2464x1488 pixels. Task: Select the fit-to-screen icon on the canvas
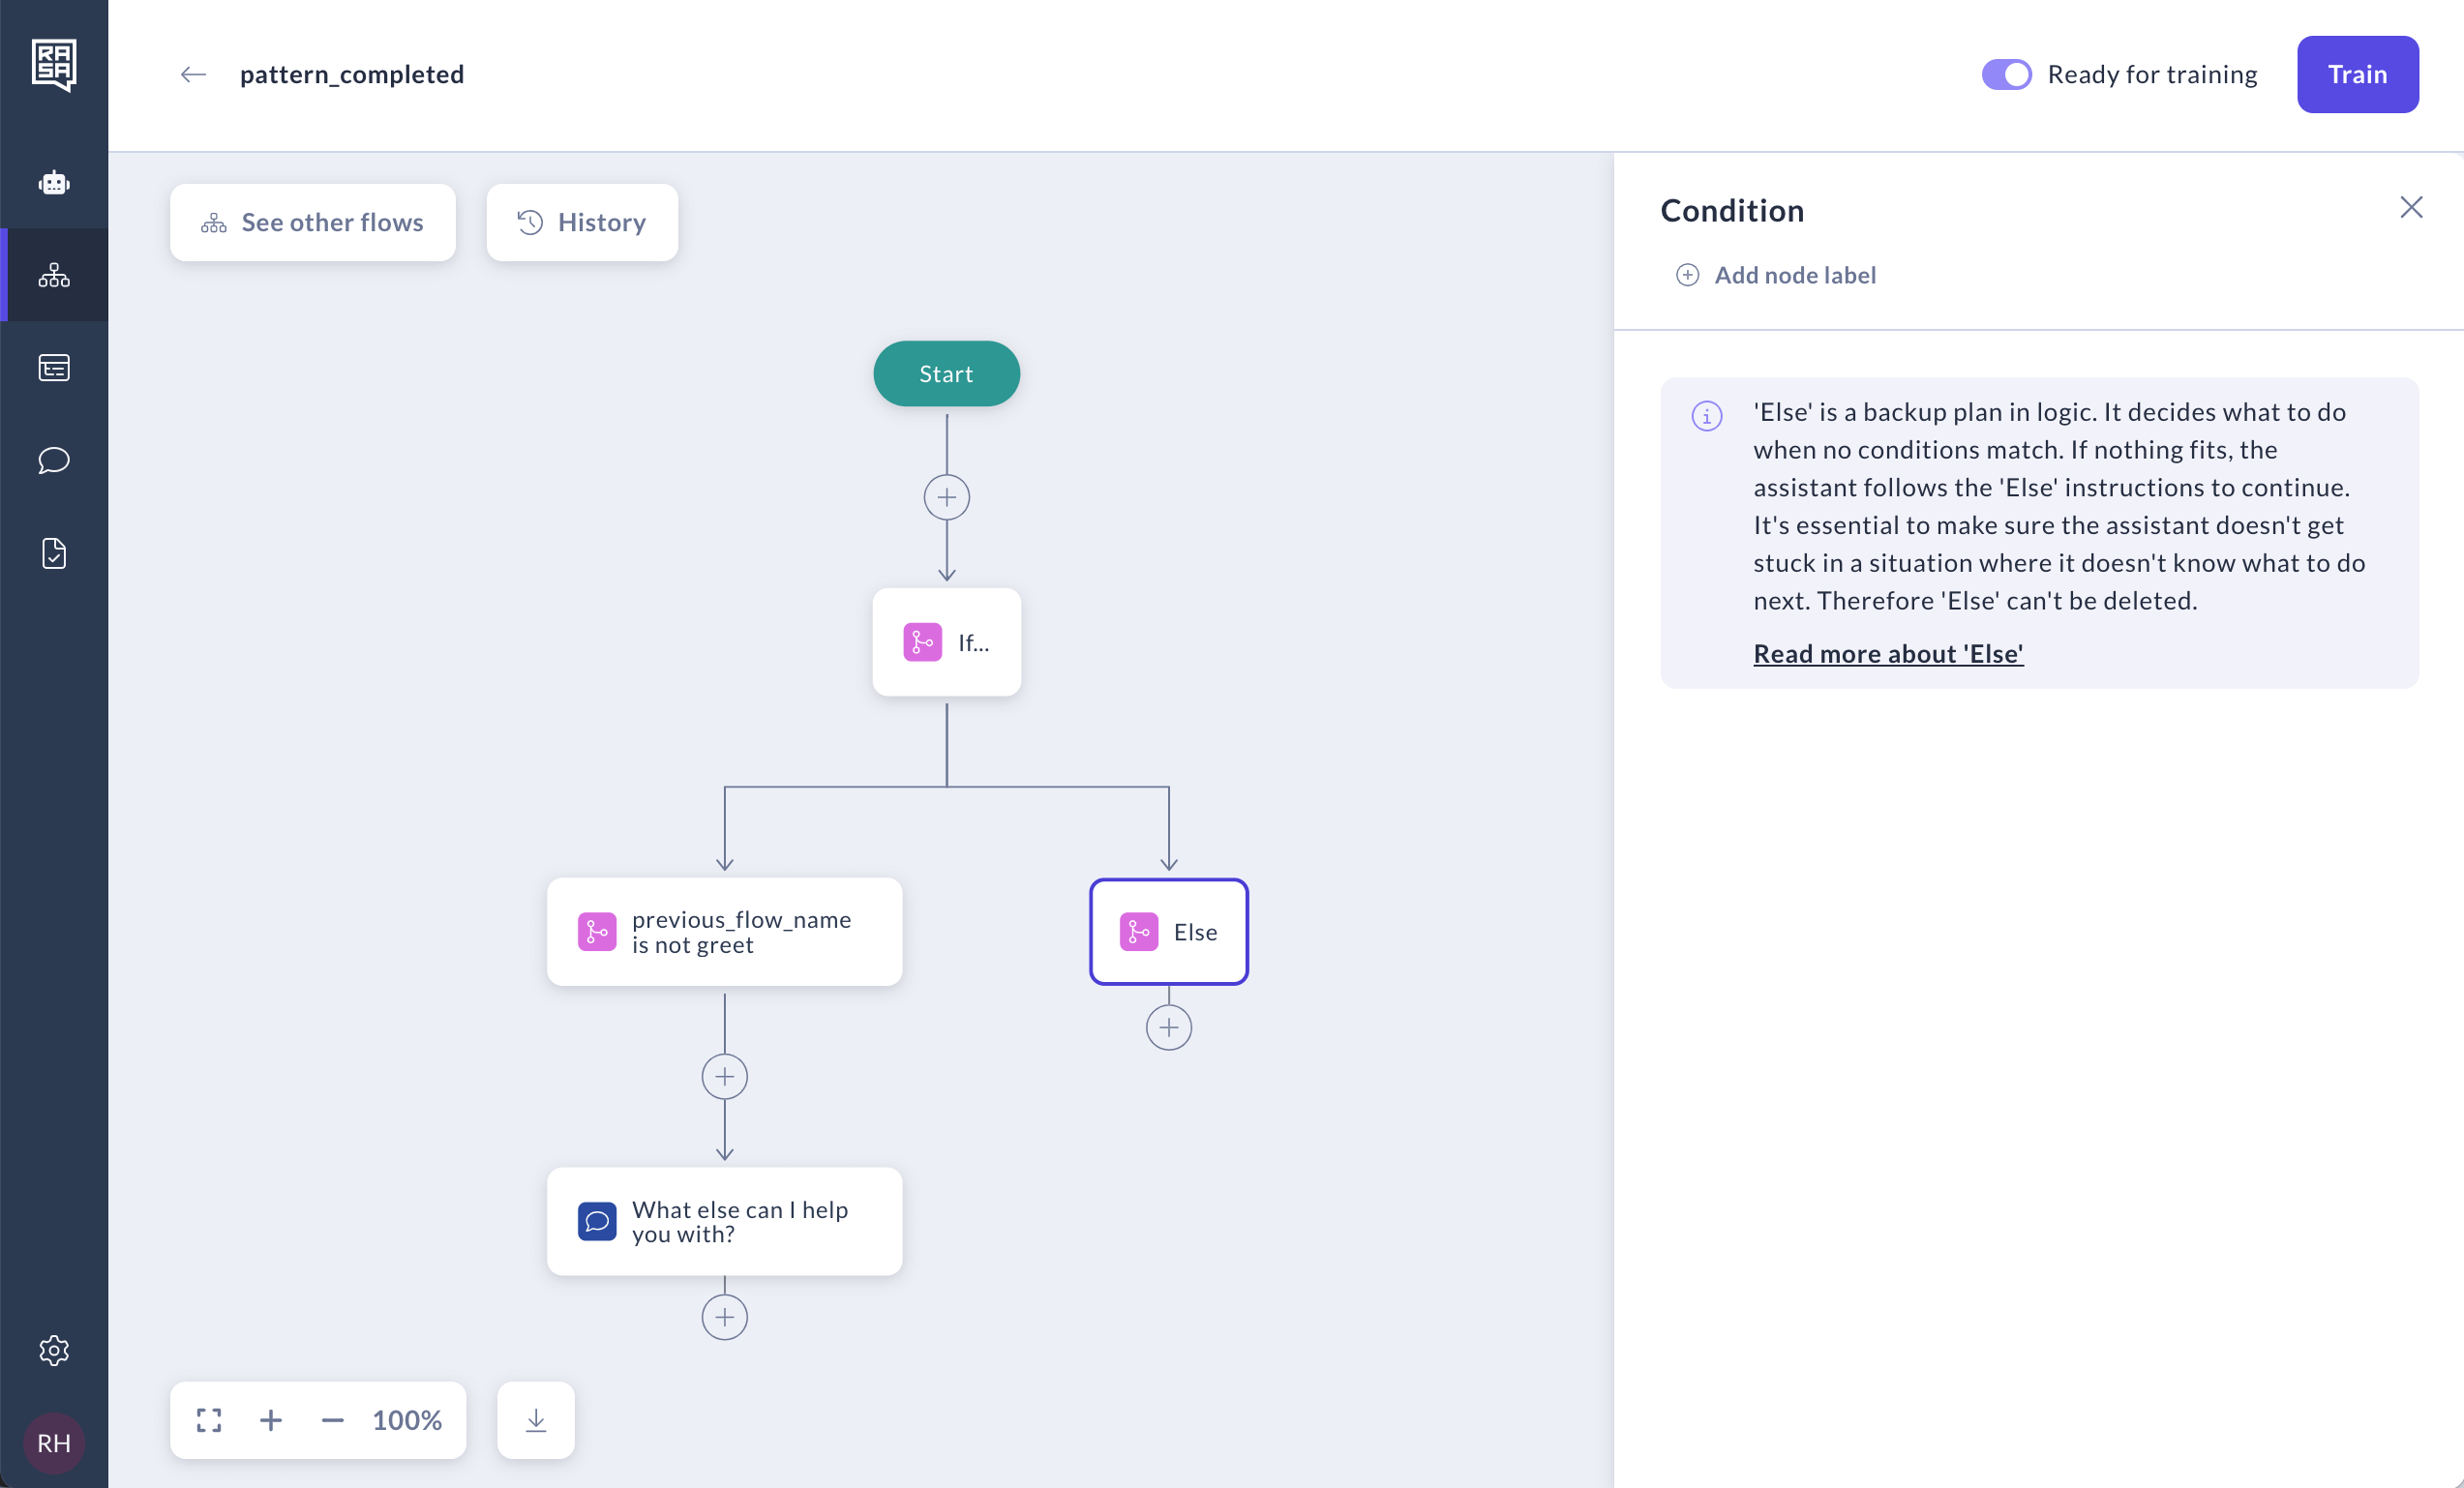pos(208,1420)
